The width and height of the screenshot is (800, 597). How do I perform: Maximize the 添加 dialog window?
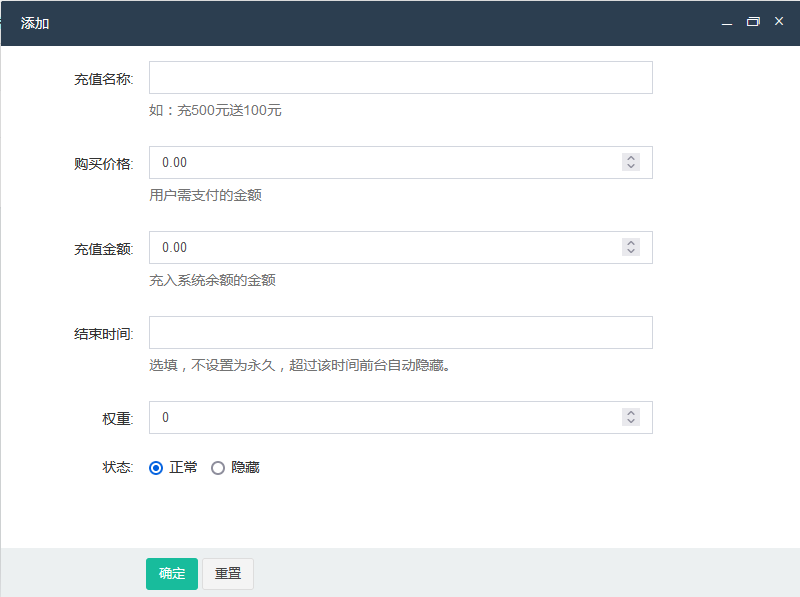click(x=753, y=22)
